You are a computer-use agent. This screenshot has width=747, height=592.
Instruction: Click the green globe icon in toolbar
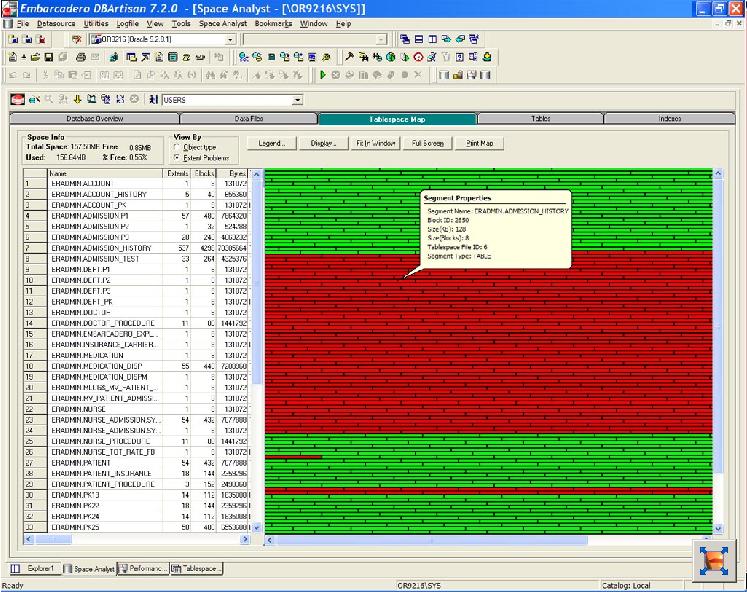(391, 57)
